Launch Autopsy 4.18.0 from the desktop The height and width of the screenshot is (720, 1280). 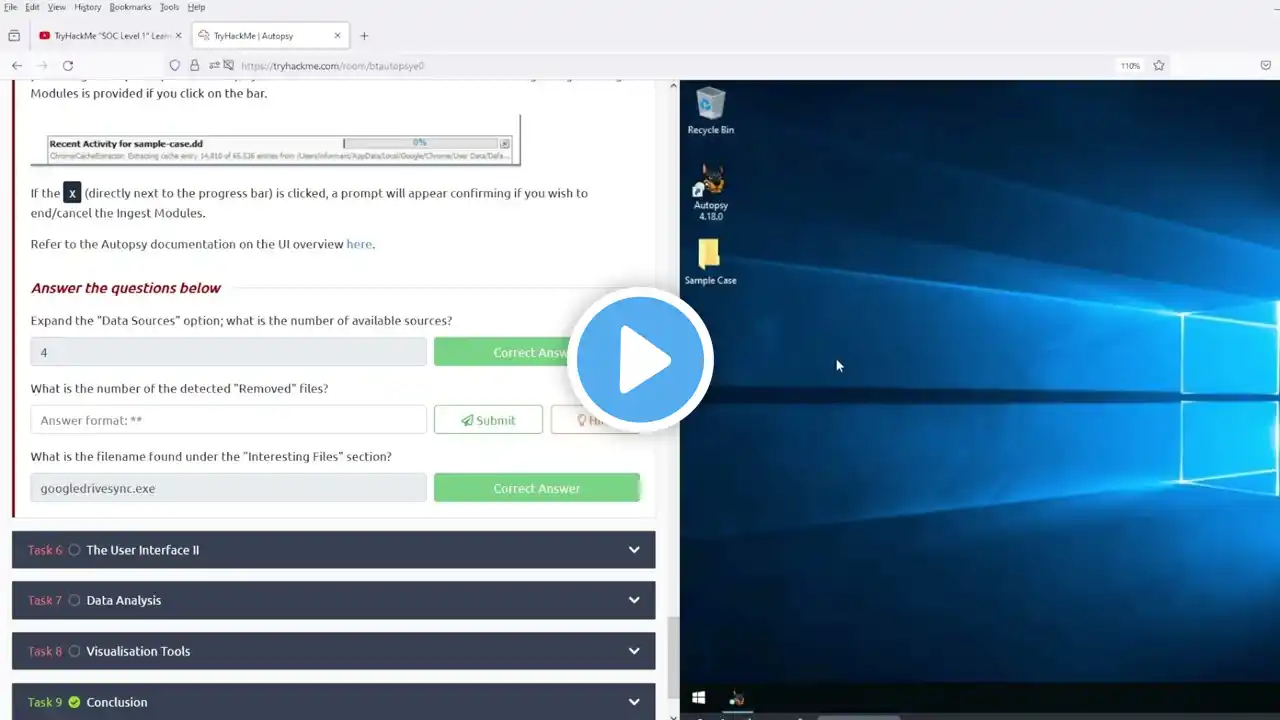coord(711,193)
